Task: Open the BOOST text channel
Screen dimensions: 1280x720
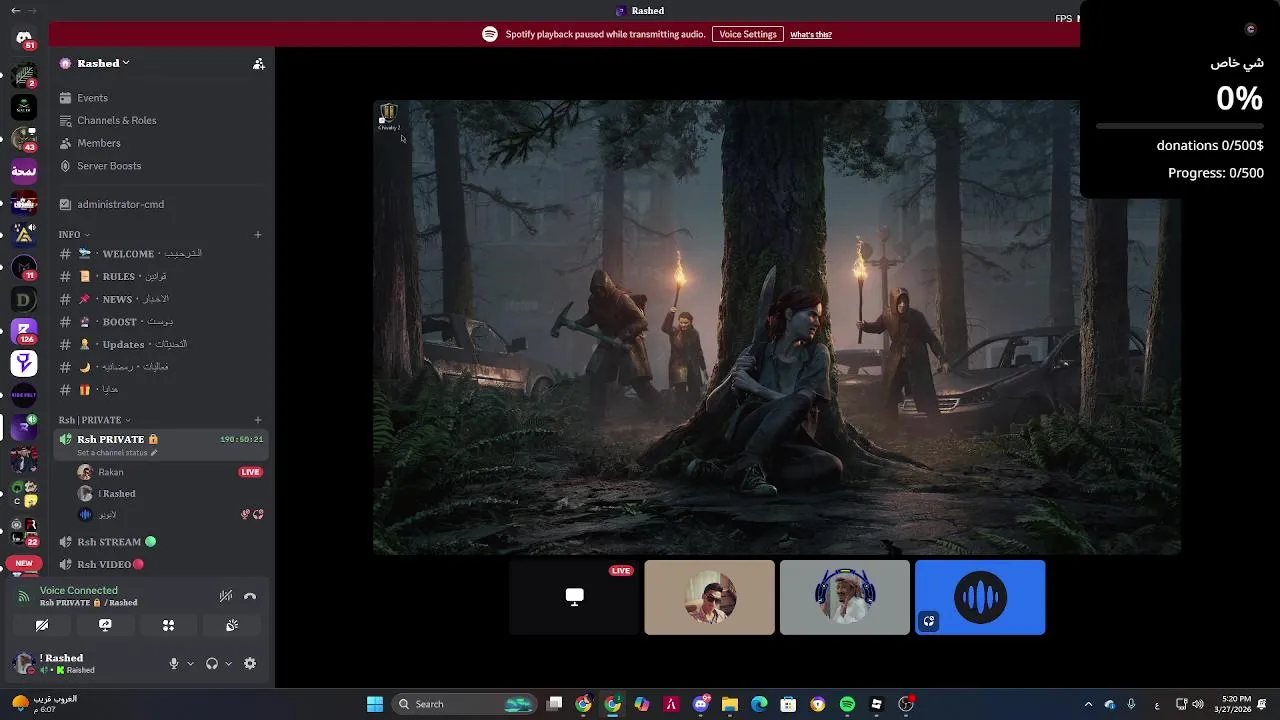Action: tap(162, 322)
